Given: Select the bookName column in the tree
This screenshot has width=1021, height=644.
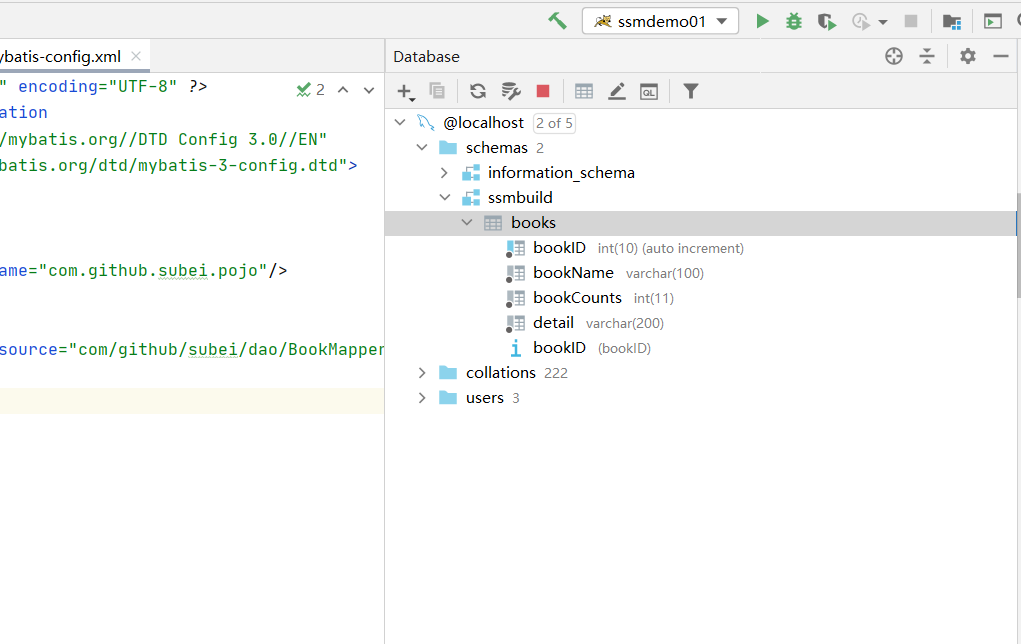Looking at the screenshot, I should [x=573, y=273].
